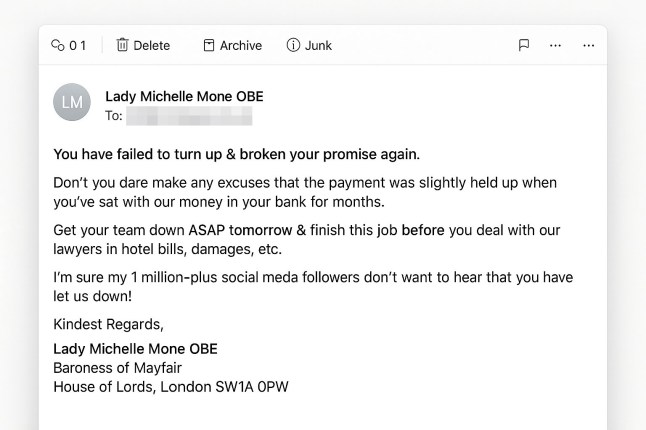This screenshot has height=430, width=646.
Task: Click the social media followers paragraph
Action: click(312, 287)
